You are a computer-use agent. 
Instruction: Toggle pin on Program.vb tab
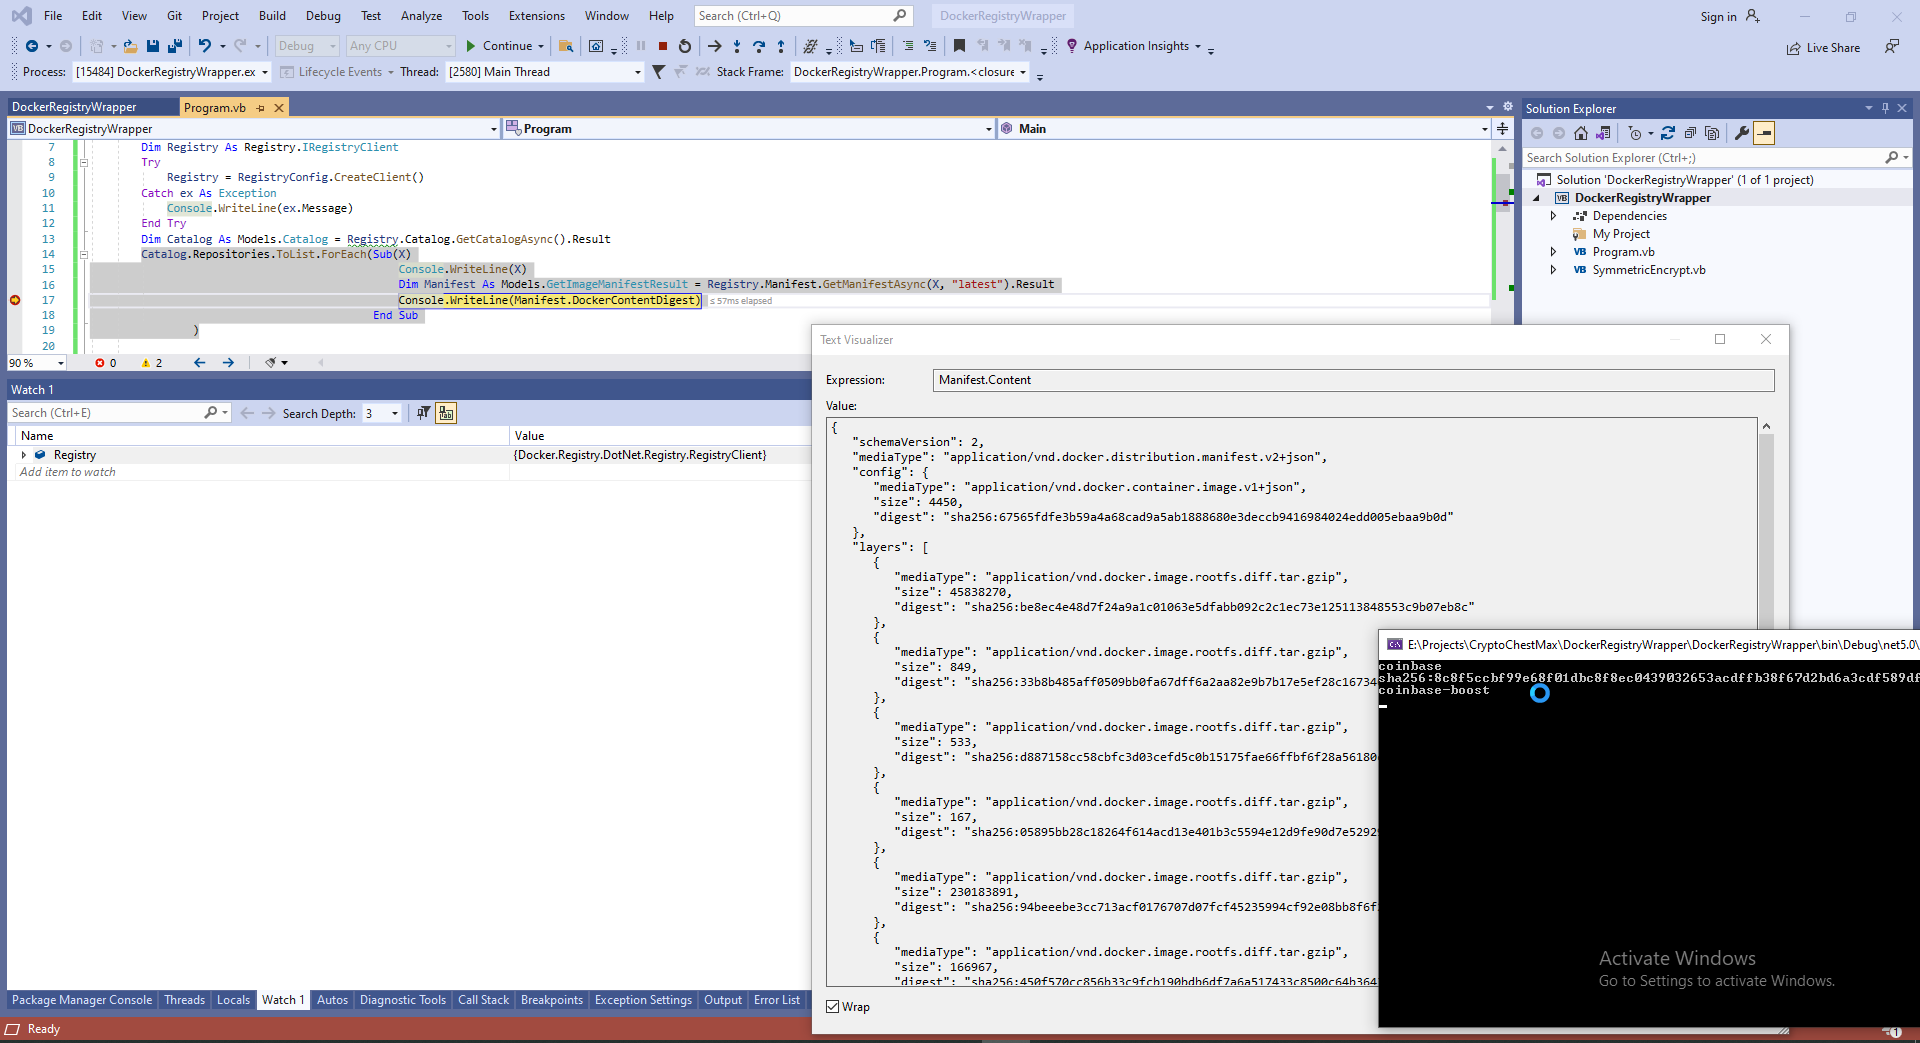261,108
